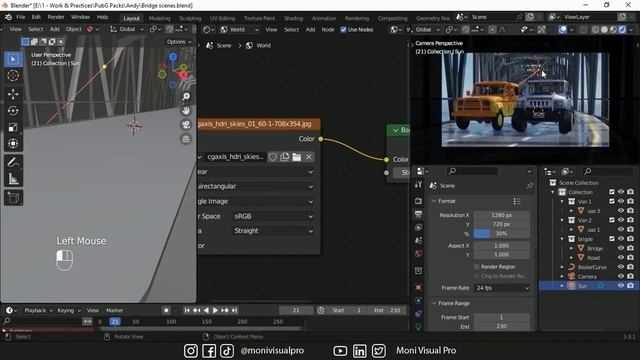Open Playback popover in timeline

[38, 311]
